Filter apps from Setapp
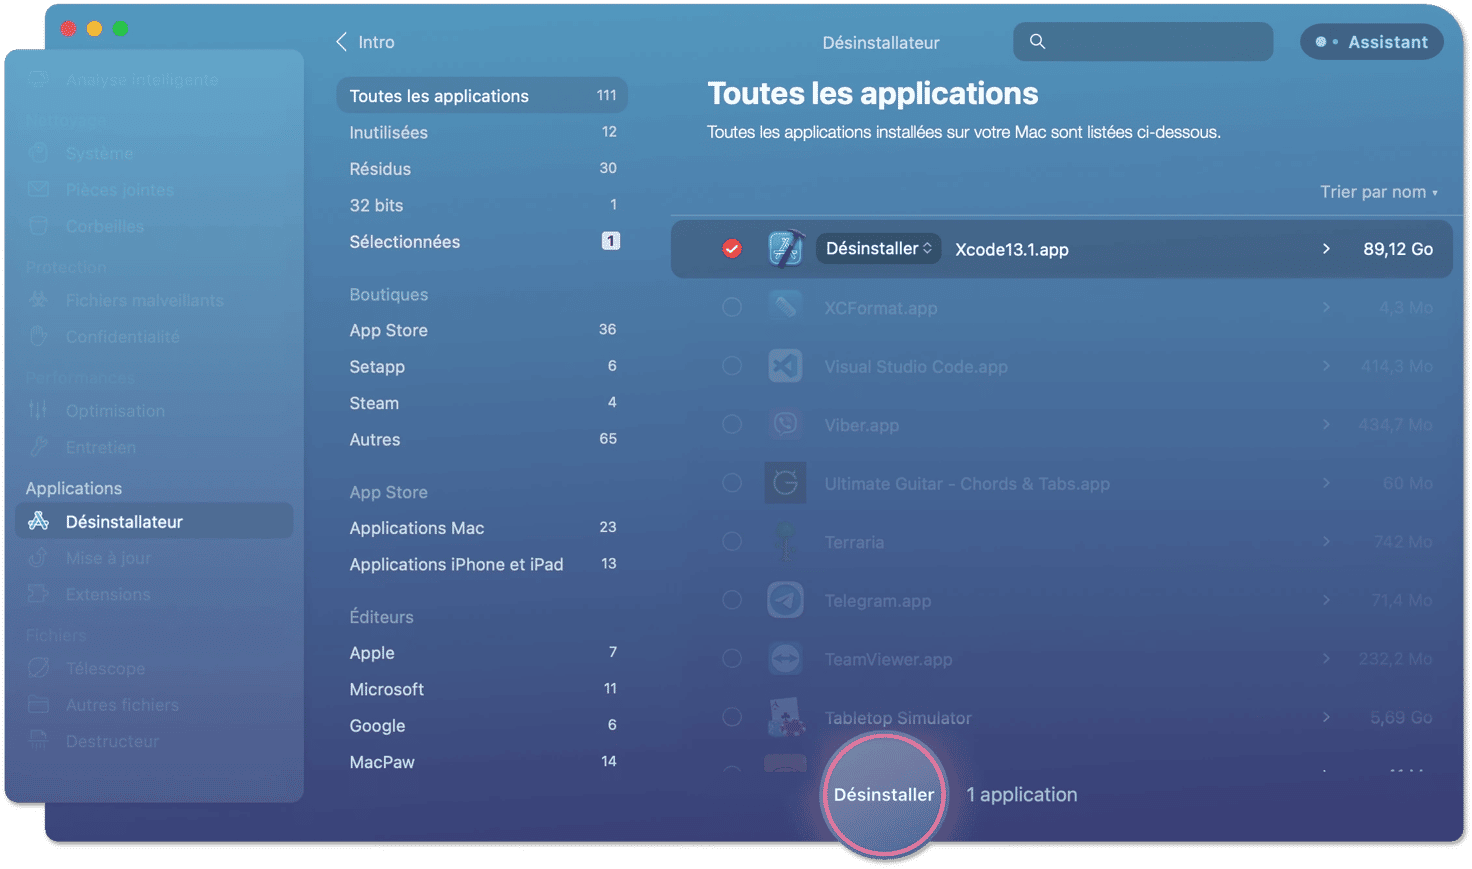Image resolution: width=1472 pixels, height=869 pixels. coord(482,366)
